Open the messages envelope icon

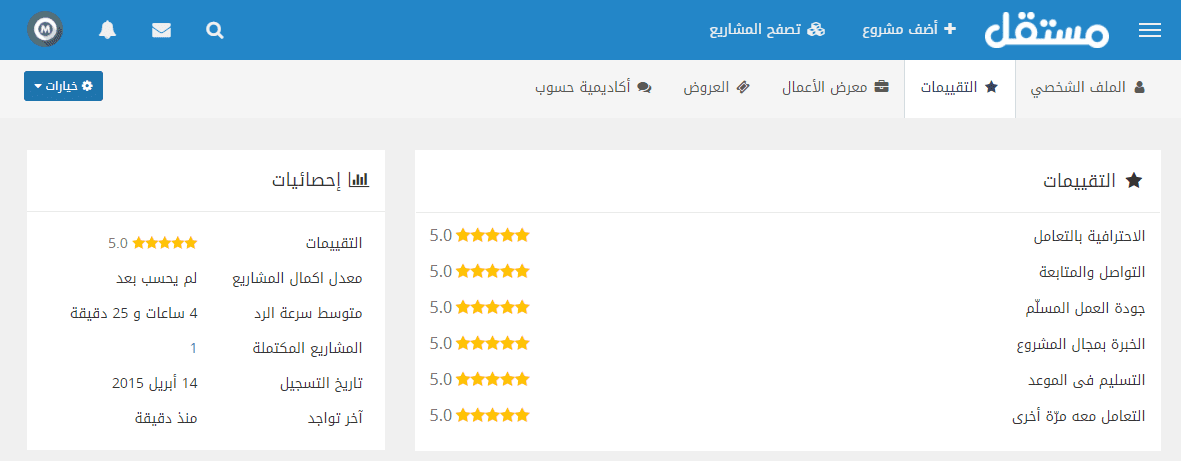pos(161,30)
